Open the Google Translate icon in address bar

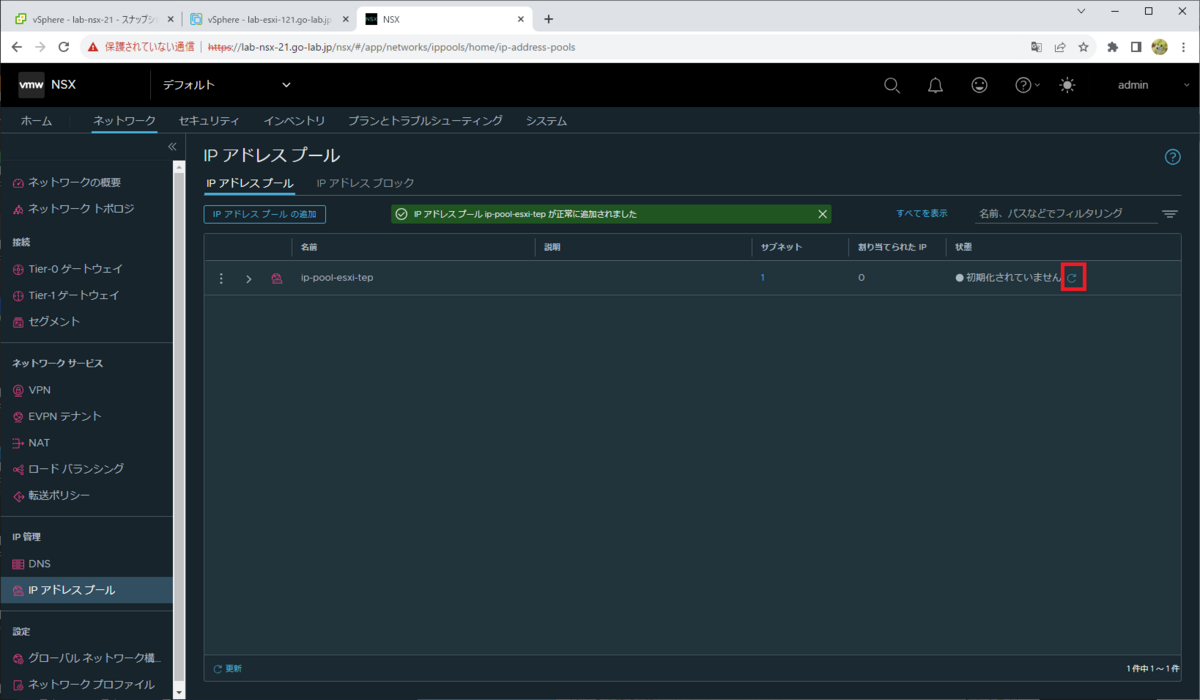pyautogui.click(x=1036, y=47)
